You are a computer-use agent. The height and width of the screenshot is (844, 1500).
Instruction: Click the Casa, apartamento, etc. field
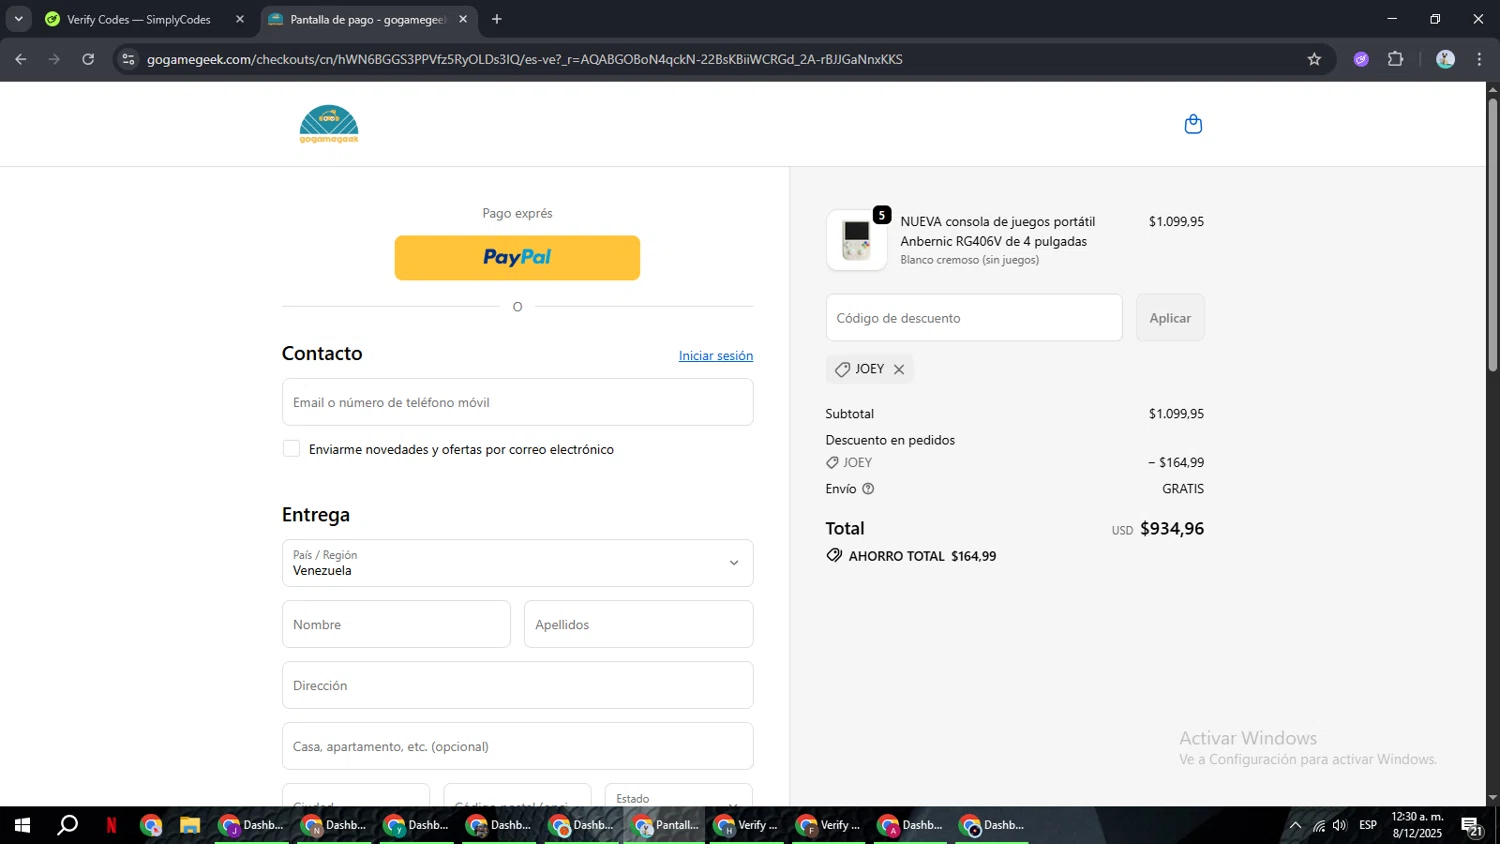517,746
